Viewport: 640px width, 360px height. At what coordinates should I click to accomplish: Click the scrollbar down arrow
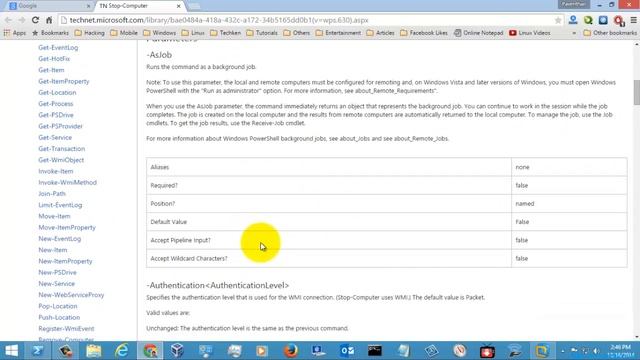(636, 337)
